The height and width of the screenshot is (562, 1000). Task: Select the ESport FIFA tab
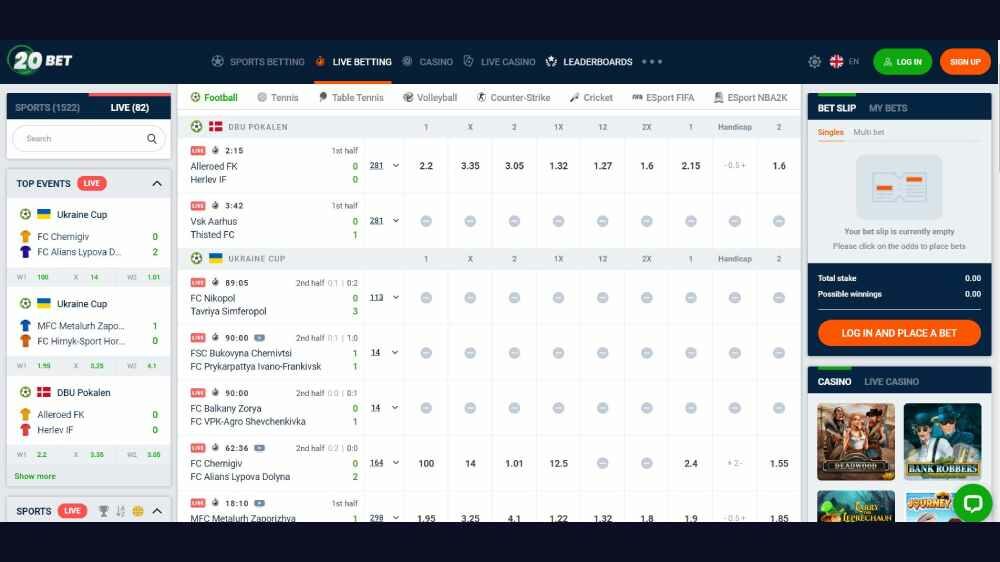click(663, 98)
